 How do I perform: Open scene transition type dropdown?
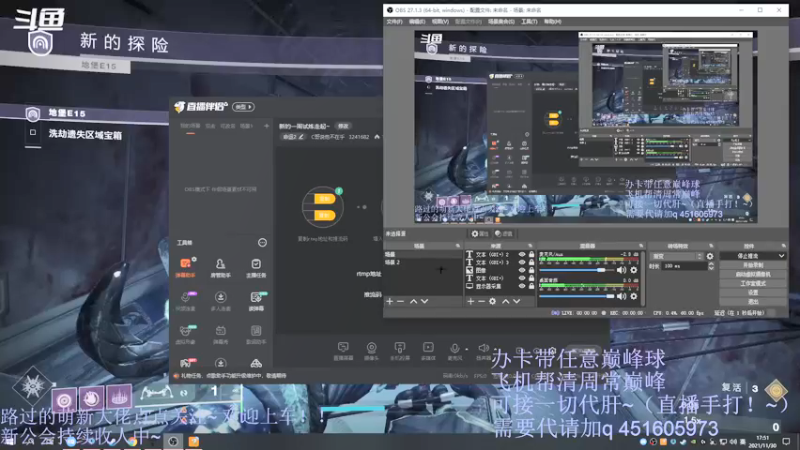click(x=677, y=256)
